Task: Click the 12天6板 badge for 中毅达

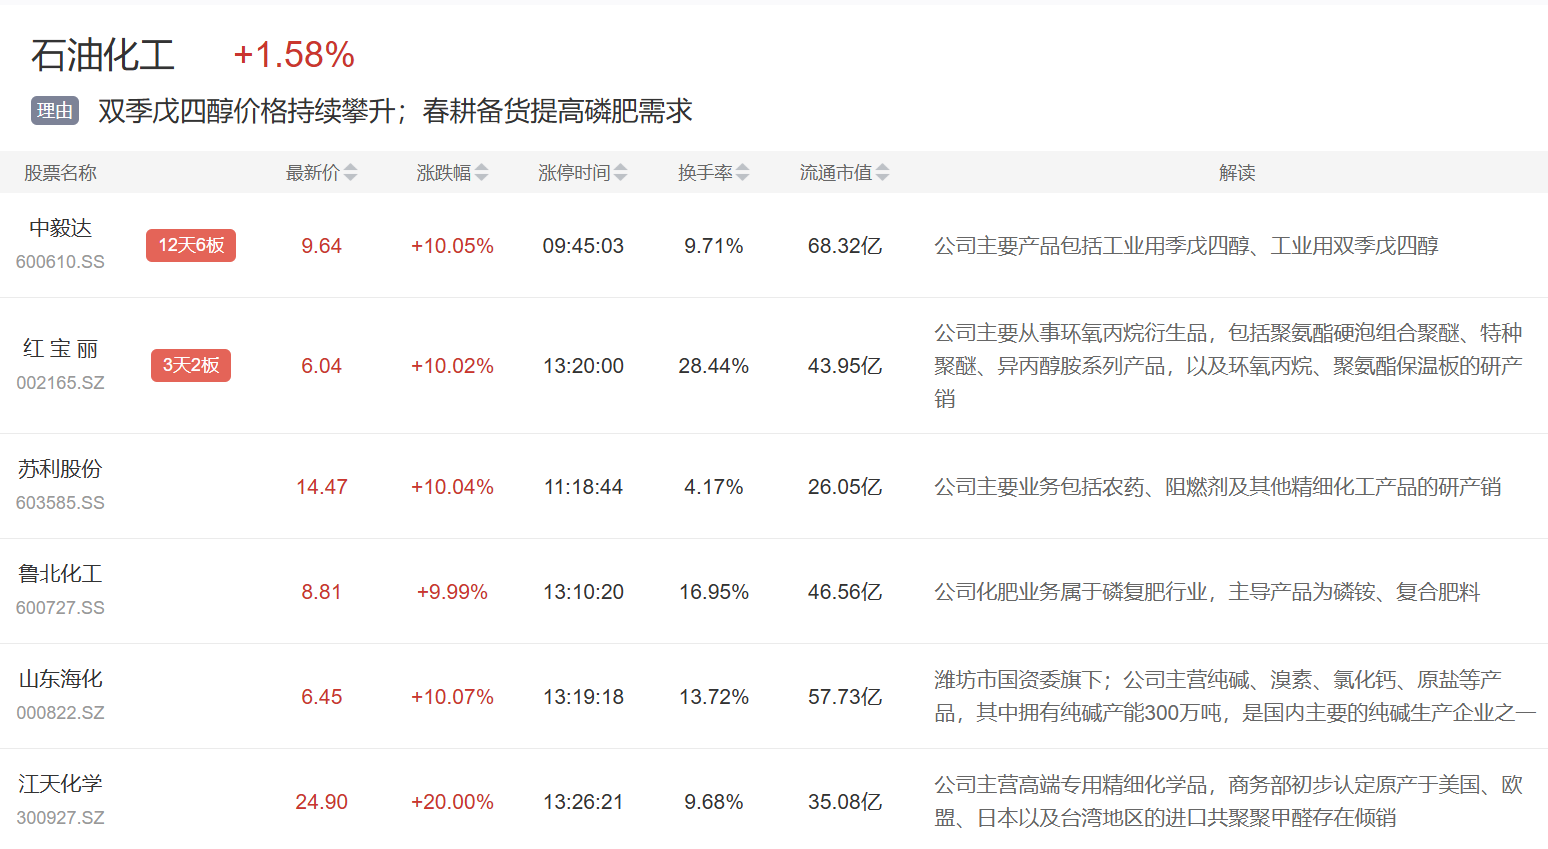Action: click(191, 245)
